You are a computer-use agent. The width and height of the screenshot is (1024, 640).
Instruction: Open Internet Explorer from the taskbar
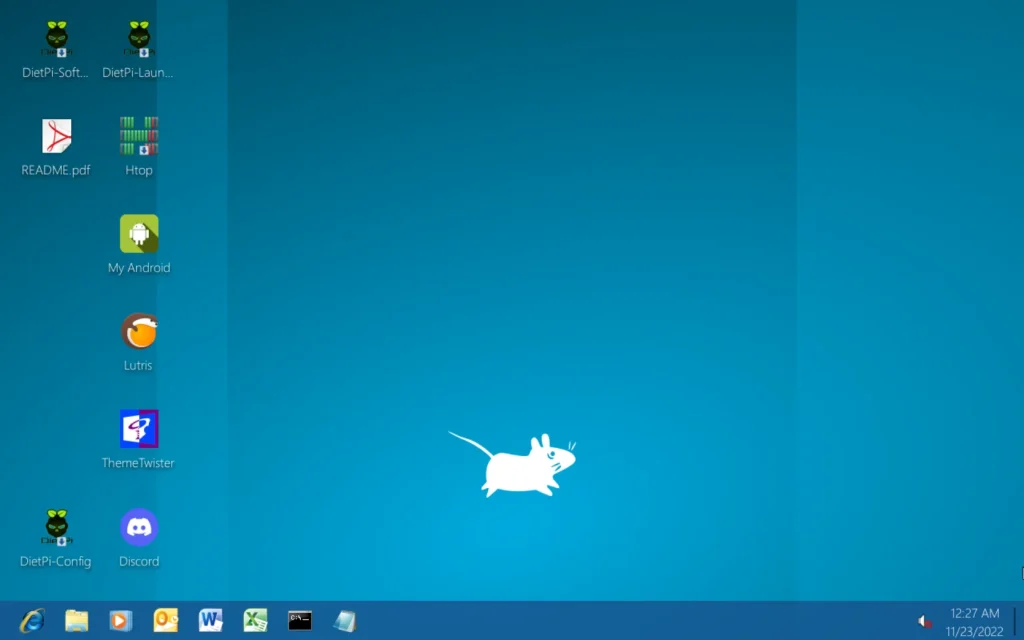(x=32, y=620)
